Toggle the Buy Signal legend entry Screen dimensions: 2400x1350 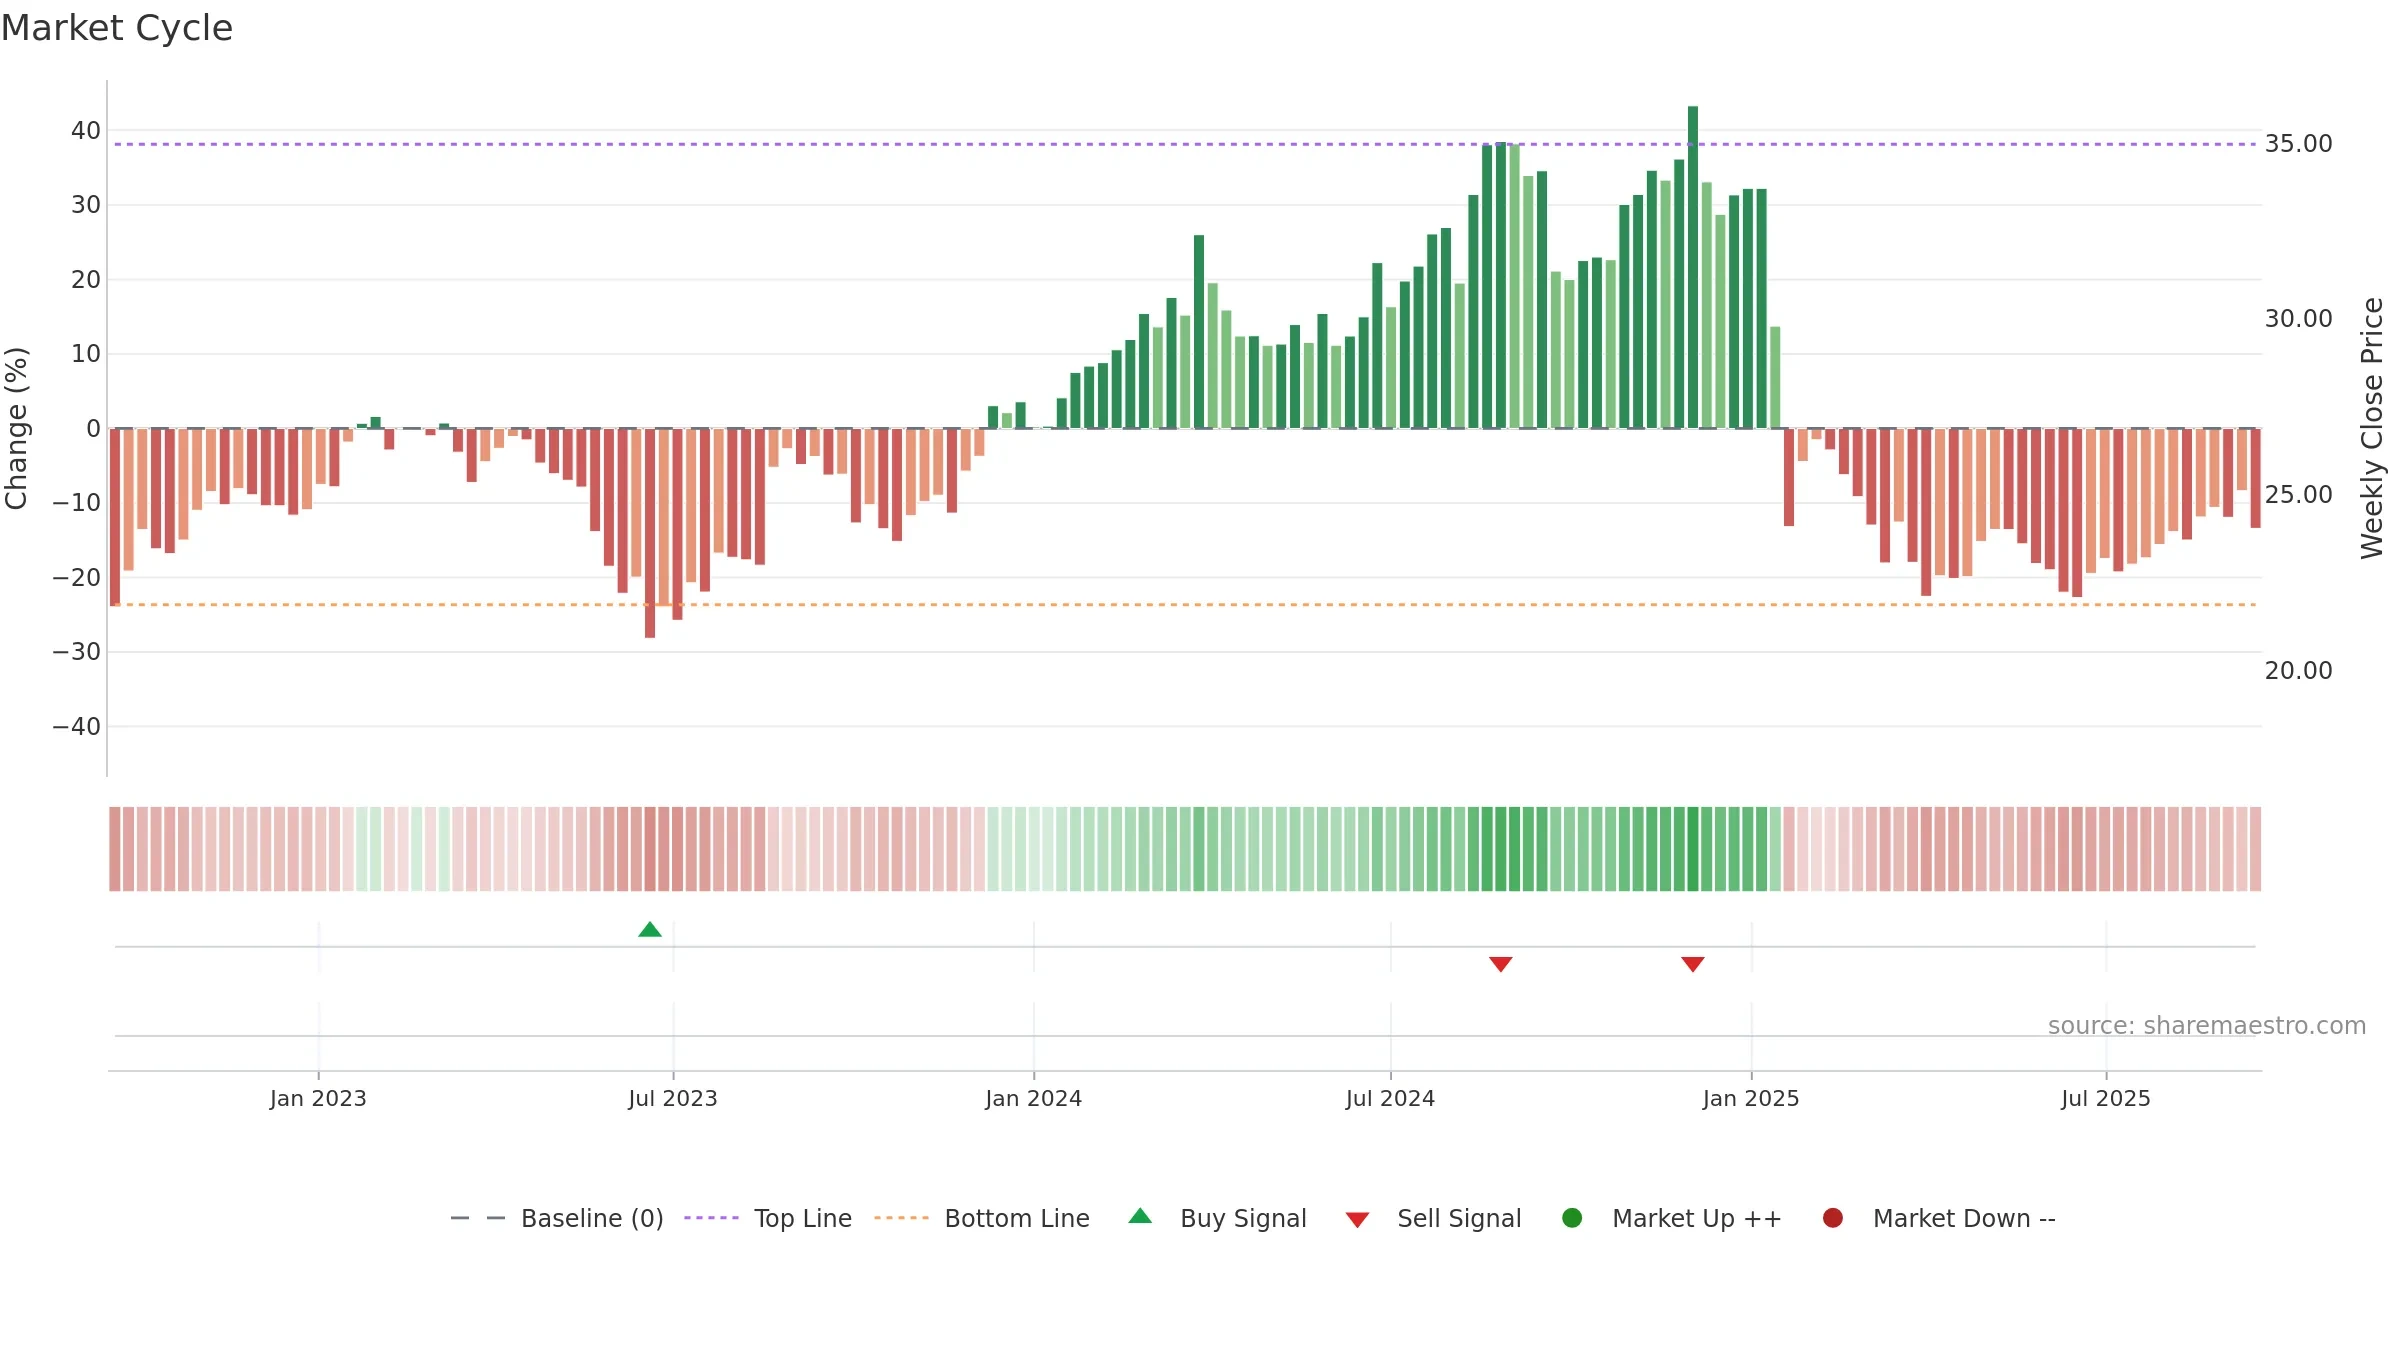click(1217, 1218)
